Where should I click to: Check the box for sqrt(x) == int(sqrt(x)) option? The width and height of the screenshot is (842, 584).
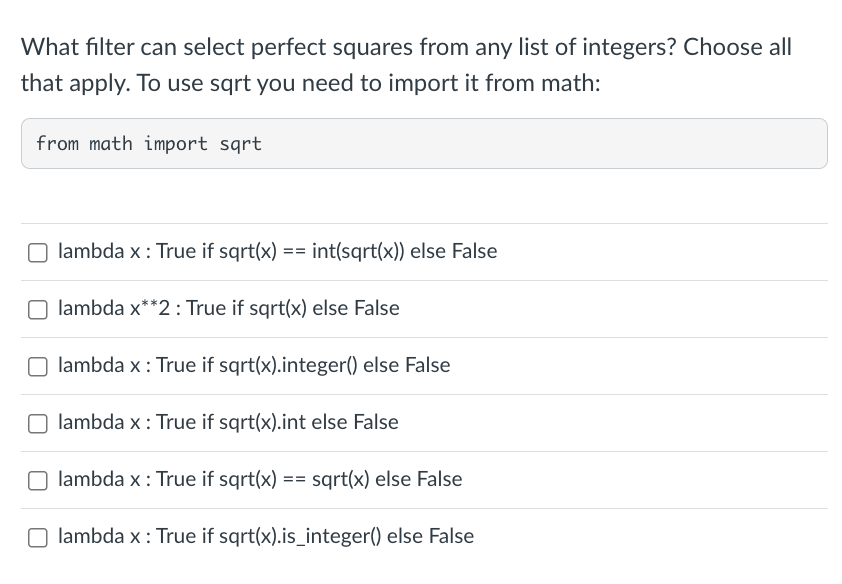coord(37,252)
